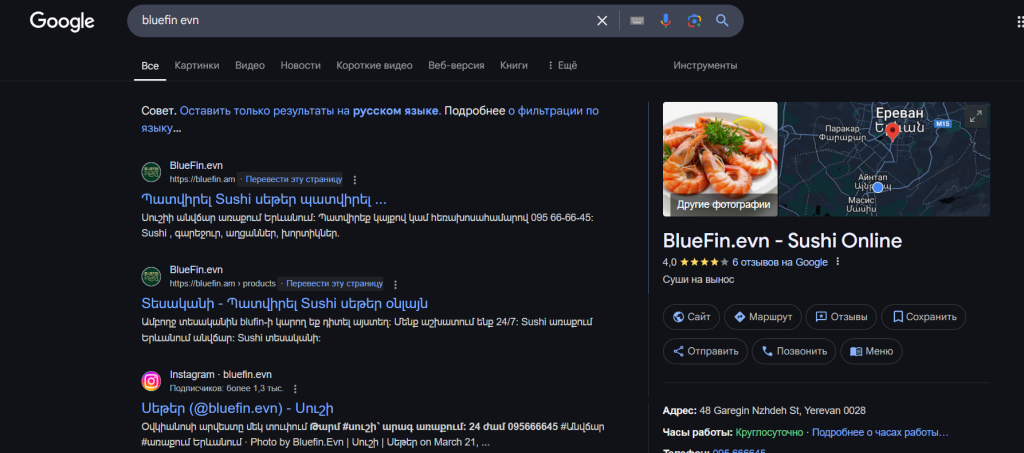
Task: Expand the Ещё more tabs menu
Action: (x=562, y=65)
